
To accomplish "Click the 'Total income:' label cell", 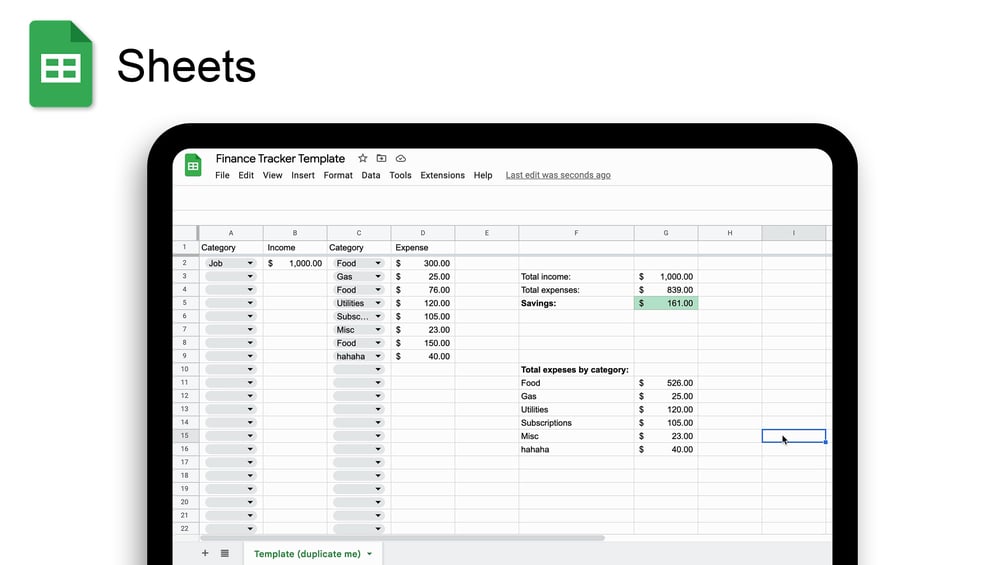I will [576, 277].
